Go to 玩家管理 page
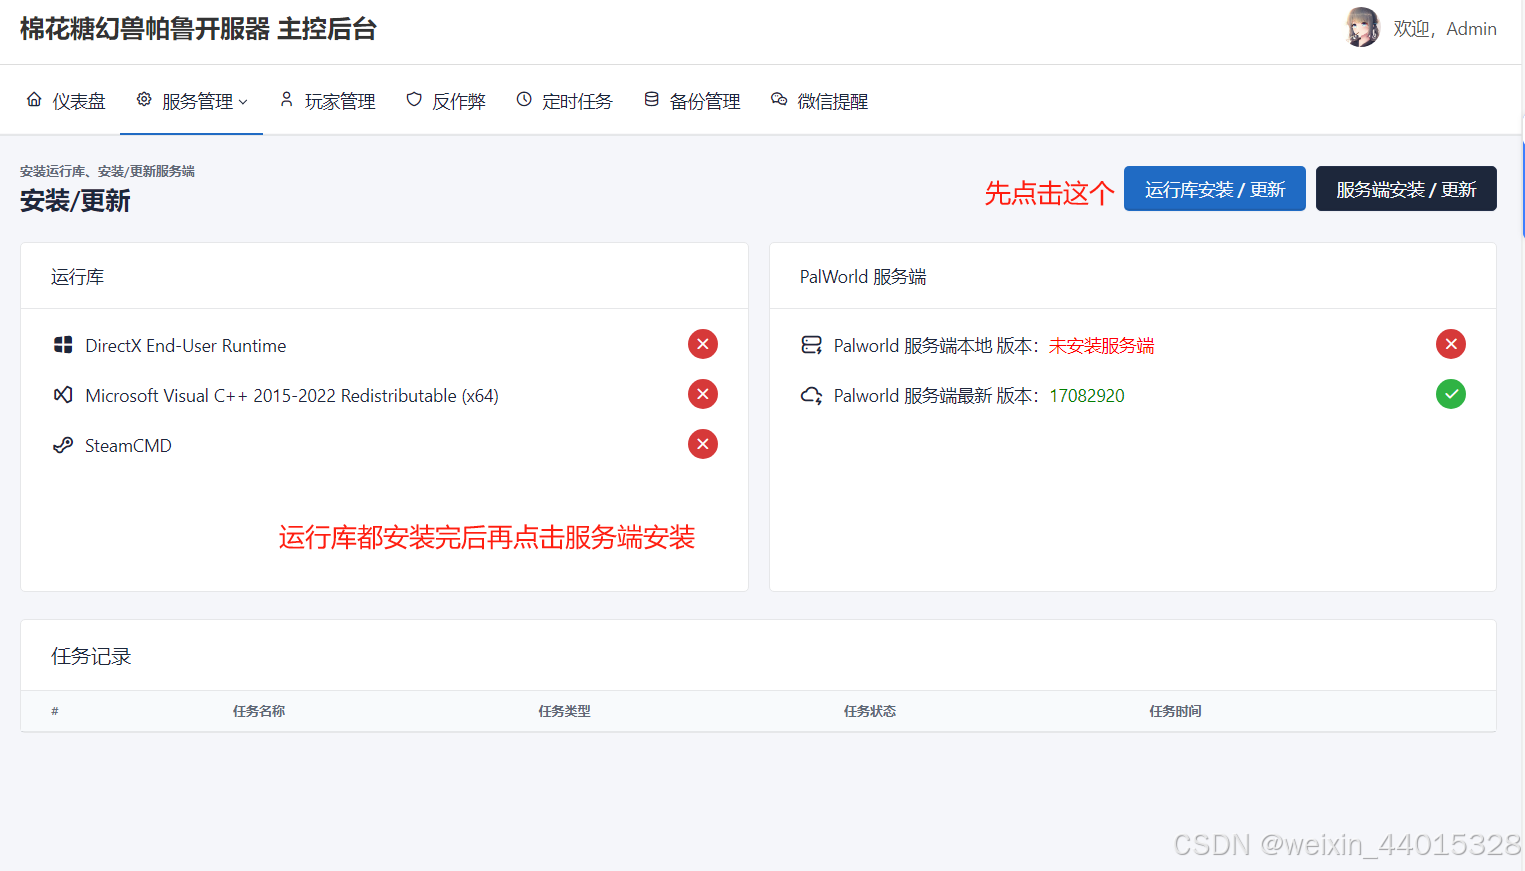Screen dimensions: 1525x871 pyautogui.click(x=328, y=101)
